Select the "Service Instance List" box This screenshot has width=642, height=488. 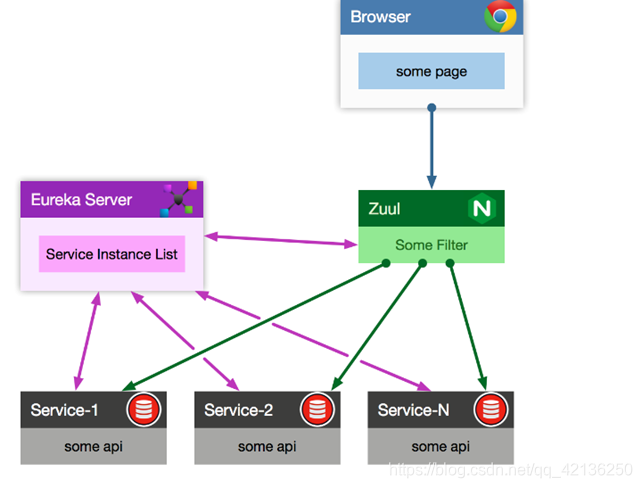point(112,254)
